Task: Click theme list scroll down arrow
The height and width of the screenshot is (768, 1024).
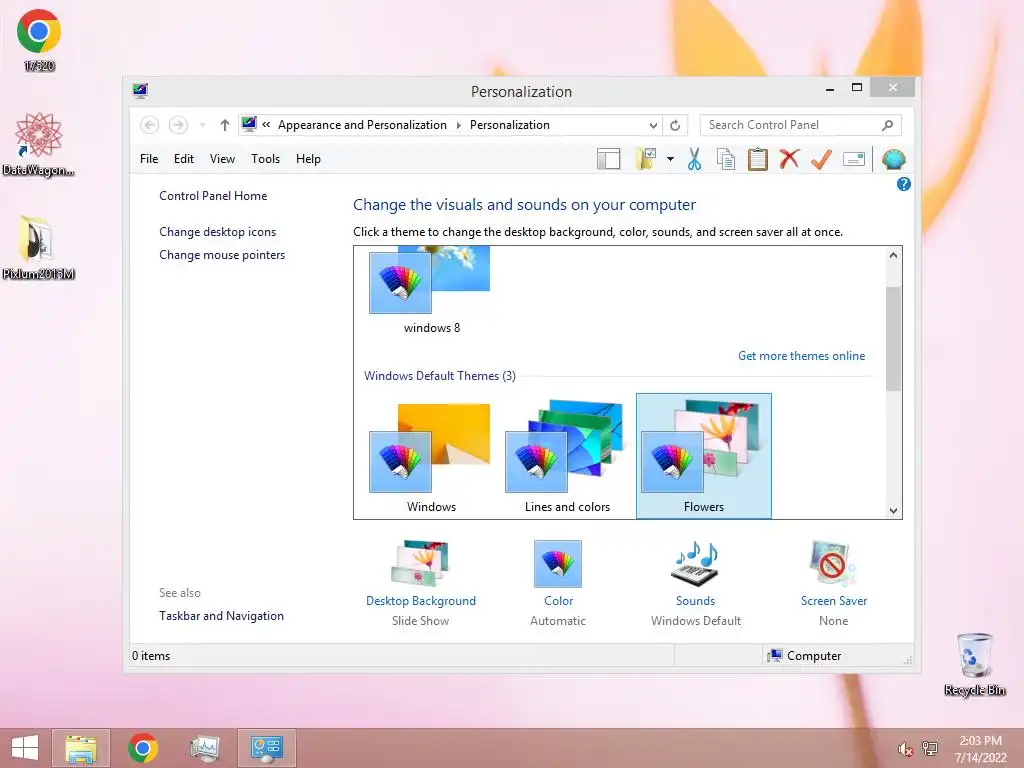Action: 893,511
